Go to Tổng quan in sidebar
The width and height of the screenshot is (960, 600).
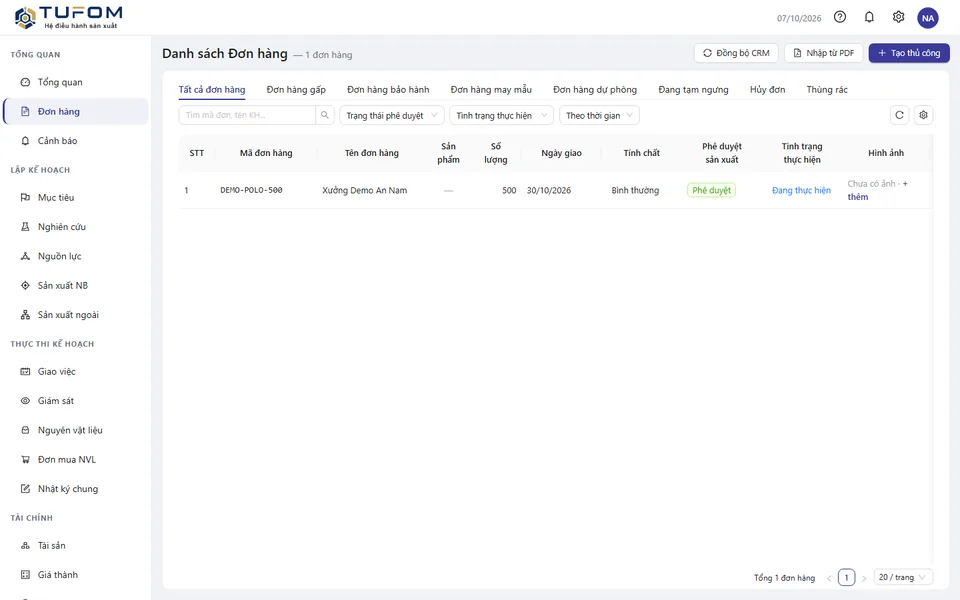(76, 82)
